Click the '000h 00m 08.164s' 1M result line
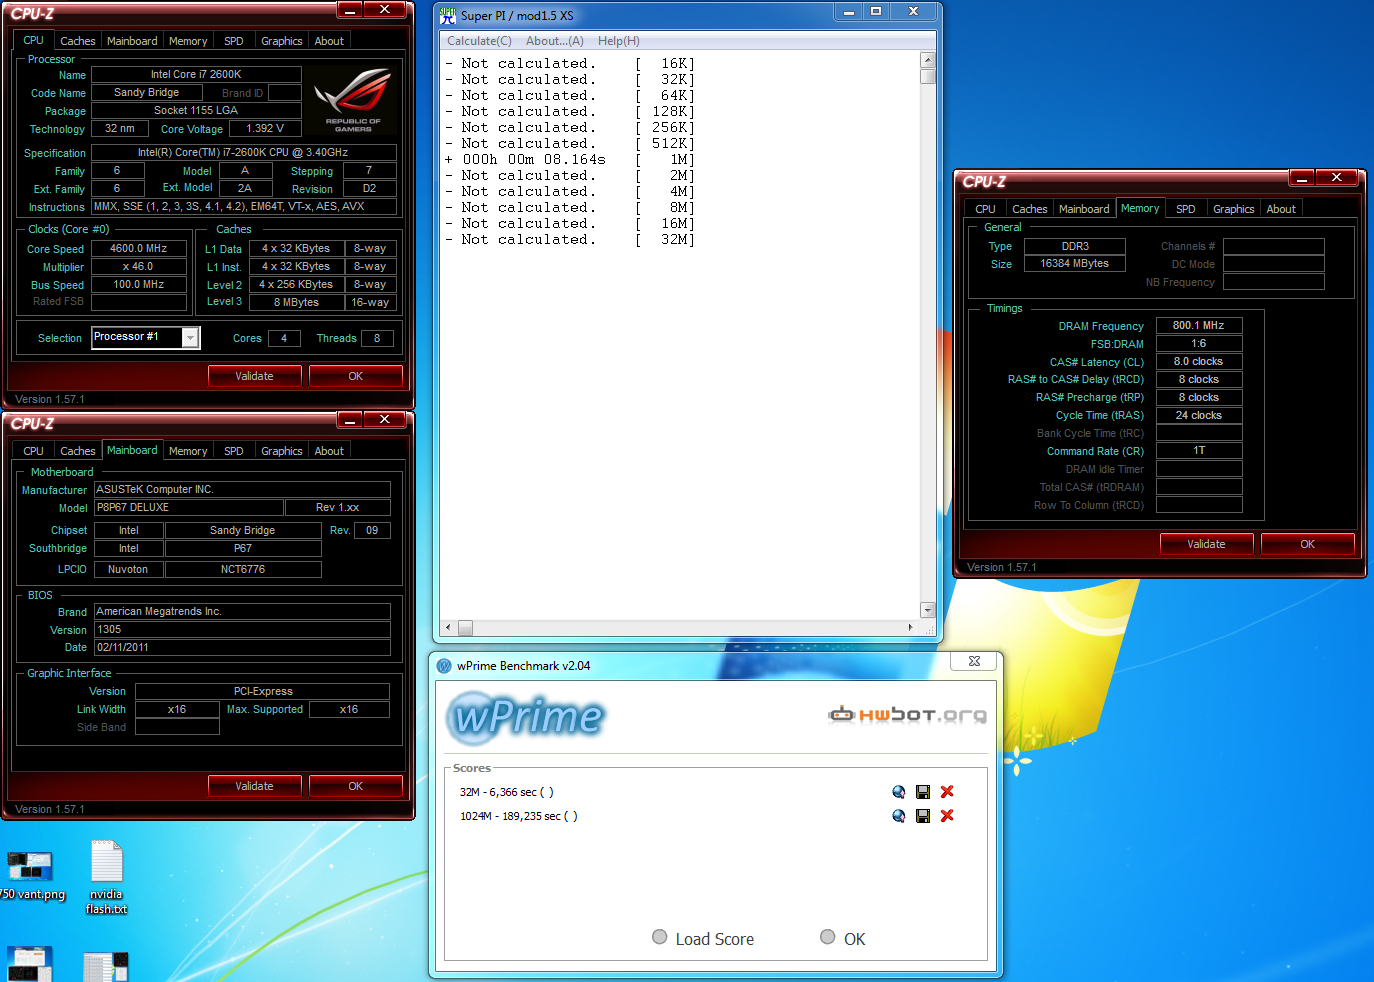Viewport: 1374px width, 982px height. click(570, 159)
